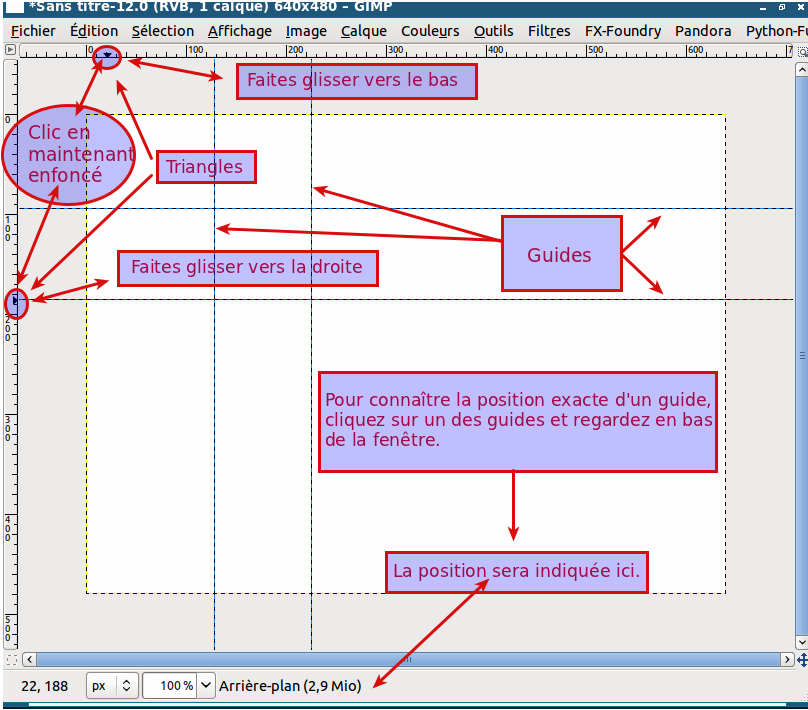The height and width of the screenshot is (710, 808).
Task: Toggle the Quick Mask button
Action: tap(10, 660)
